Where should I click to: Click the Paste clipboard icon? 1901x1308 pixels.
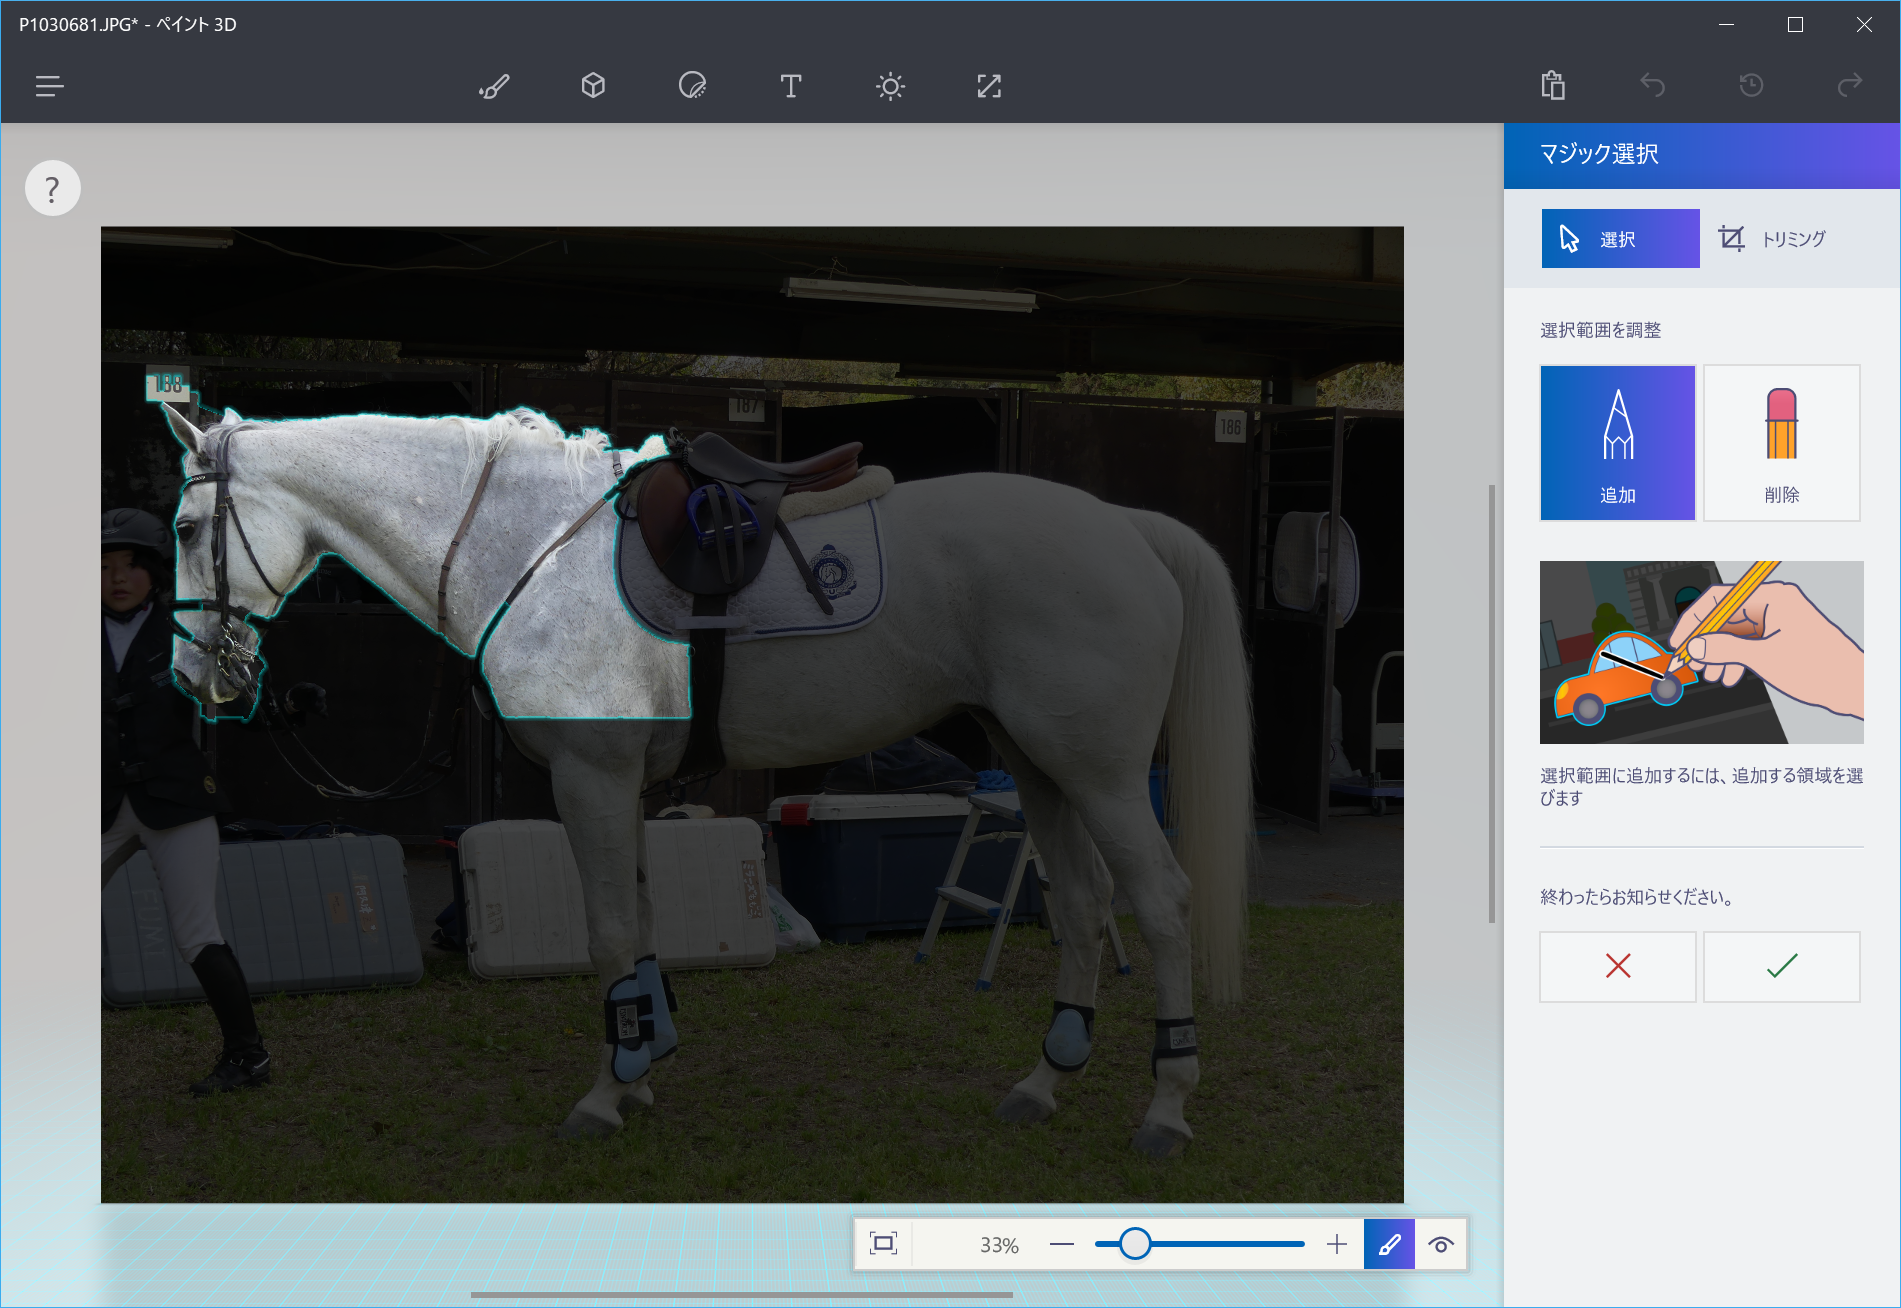tap(1553, 86)
